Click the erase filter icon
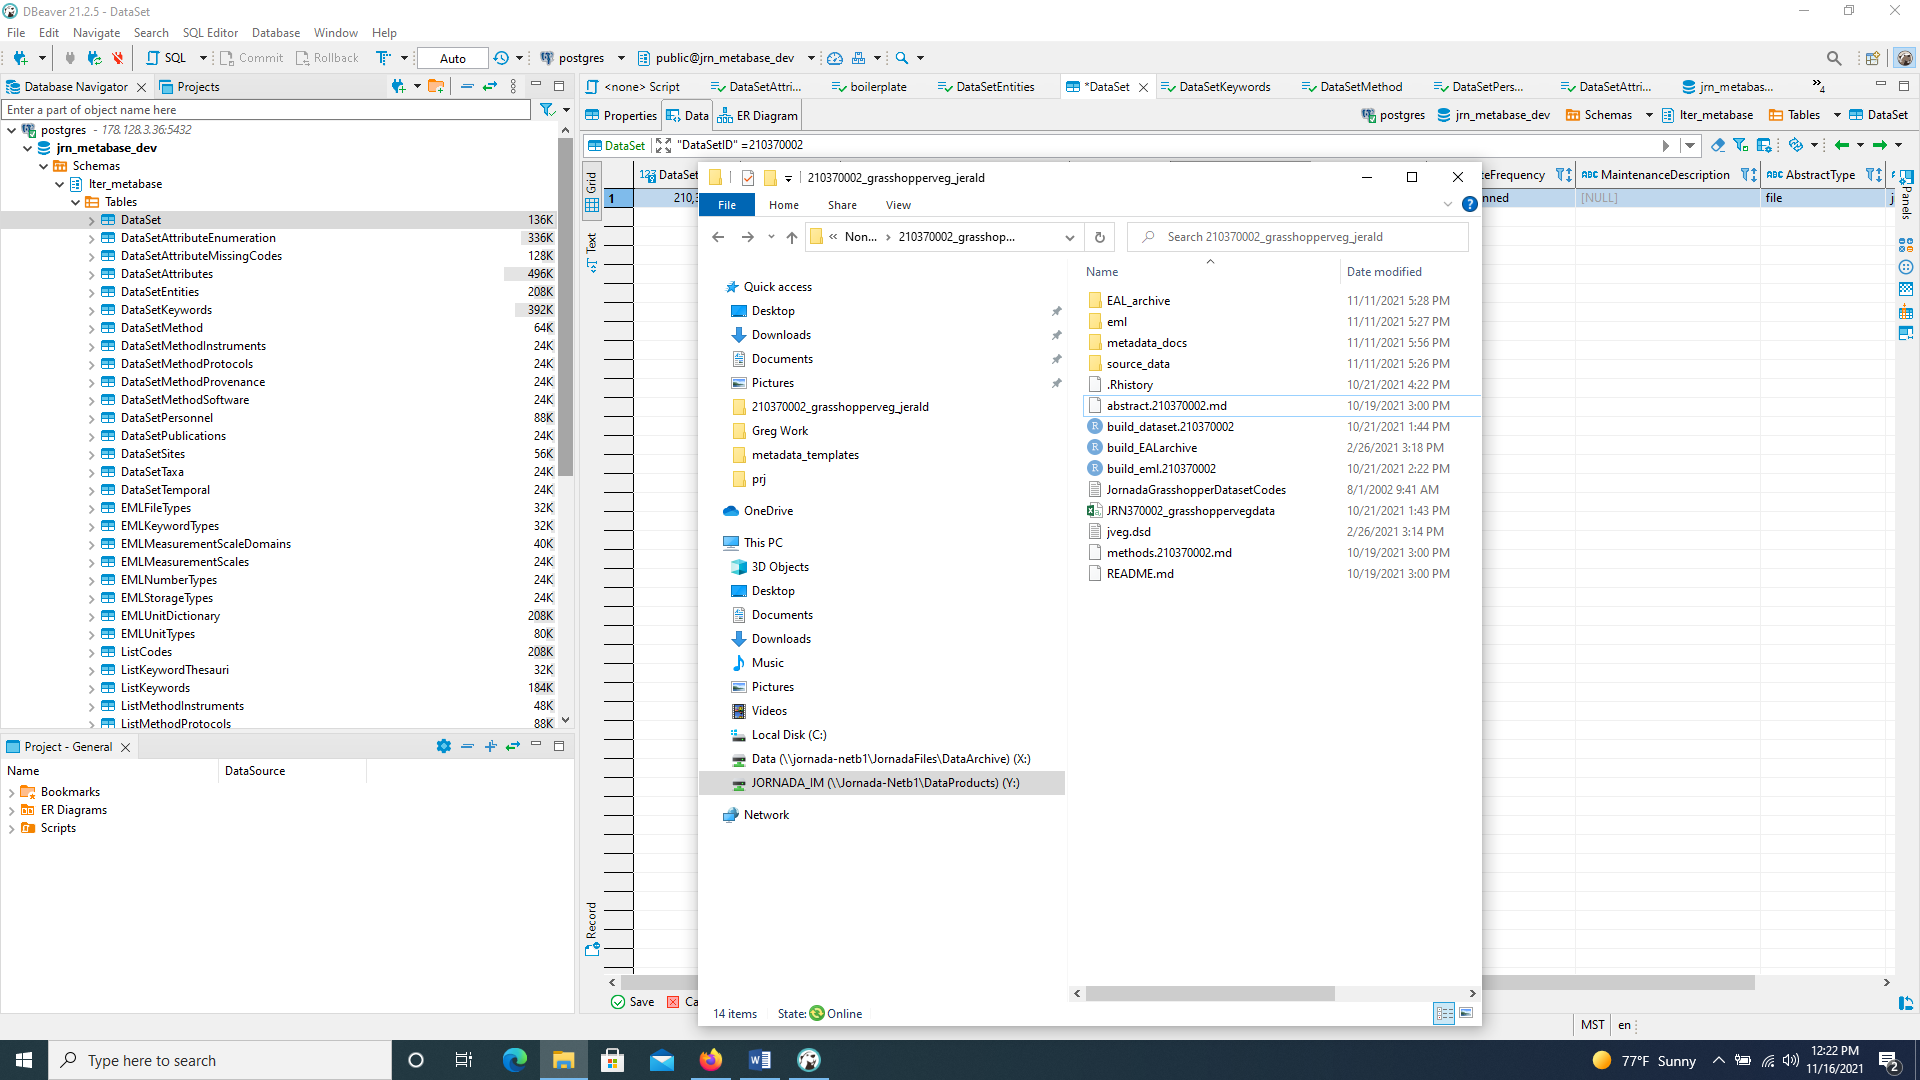 point(1717,145)
